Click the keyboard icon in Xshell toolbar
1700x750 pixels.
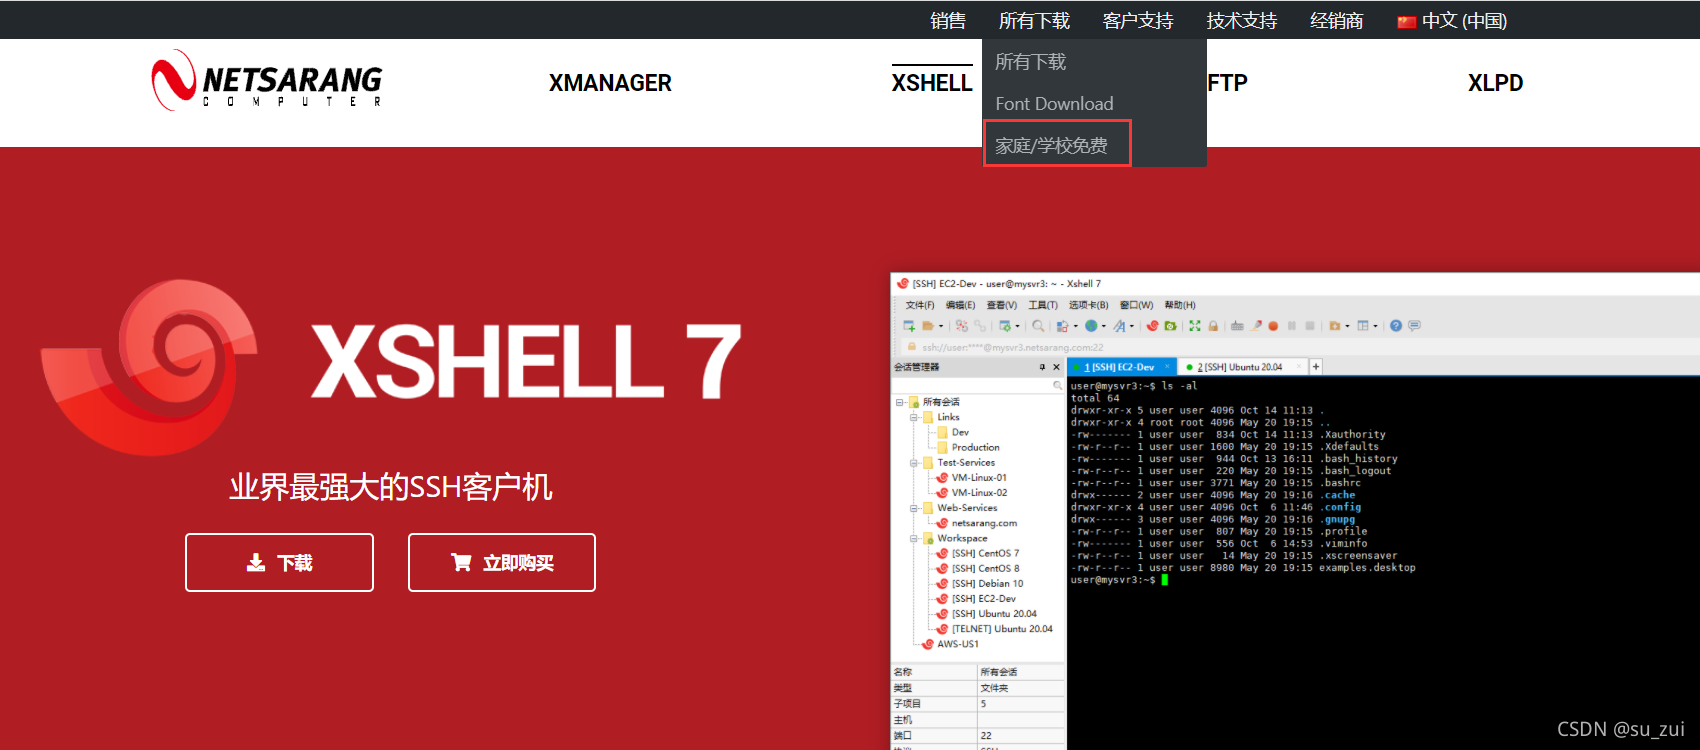tap(1237, 326)
